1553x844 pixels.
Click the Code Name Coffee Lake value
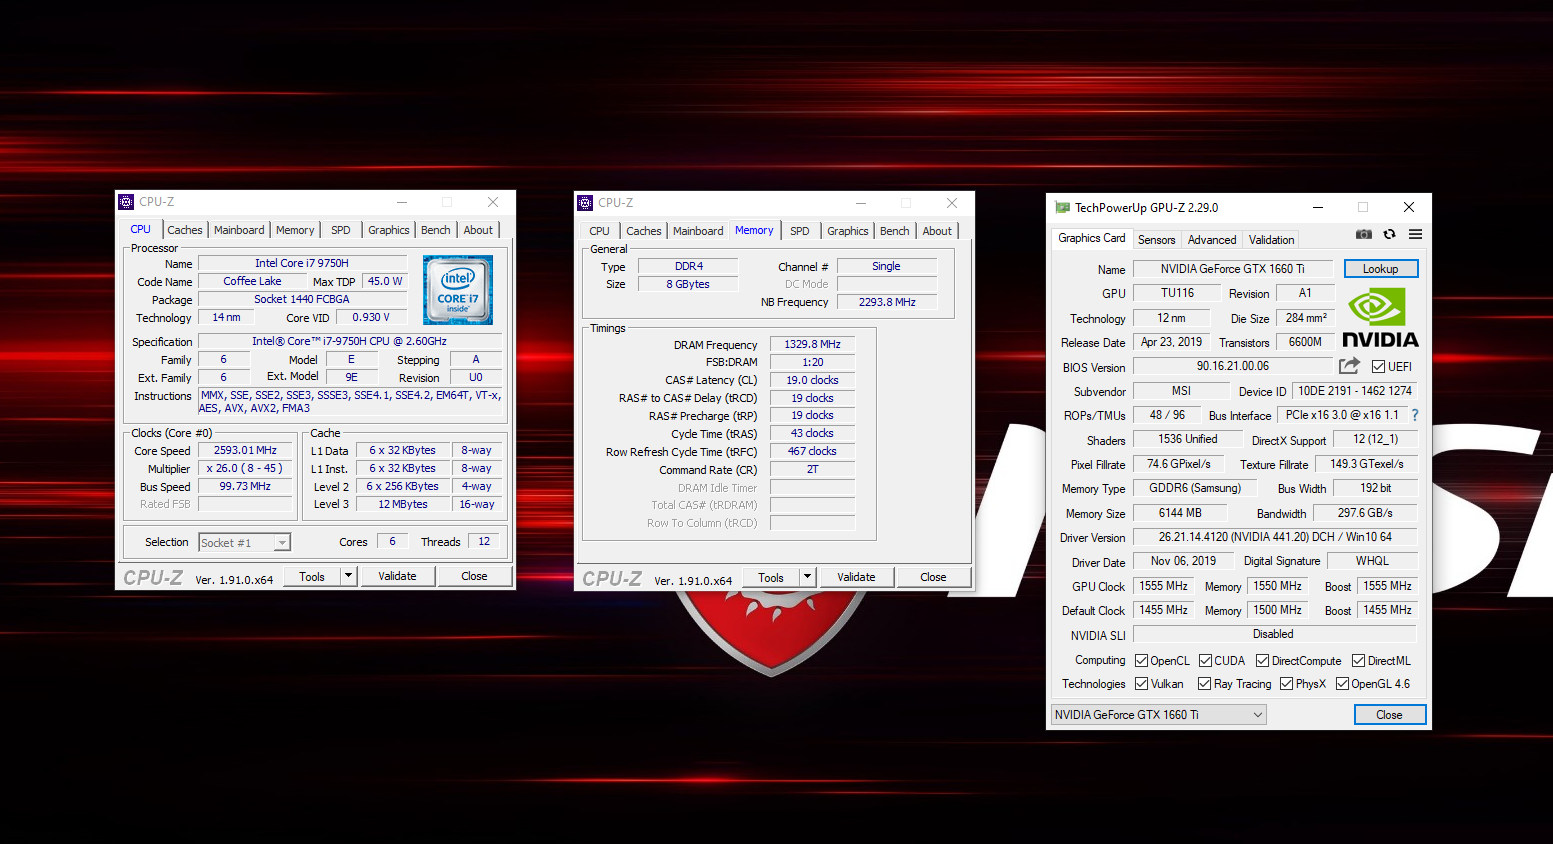coord(252,282)
